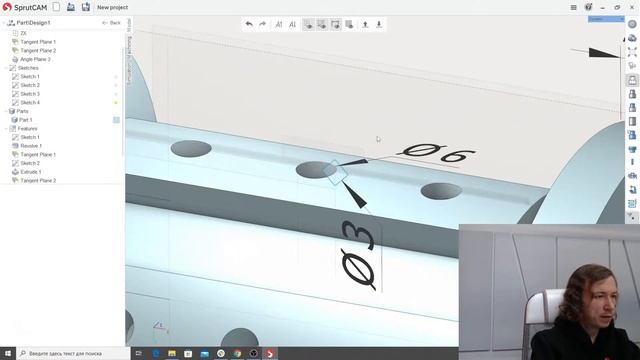The image size is (640, 360).
Task: Undo the last action
Action: pyautogui.click(x=249, y=24)
